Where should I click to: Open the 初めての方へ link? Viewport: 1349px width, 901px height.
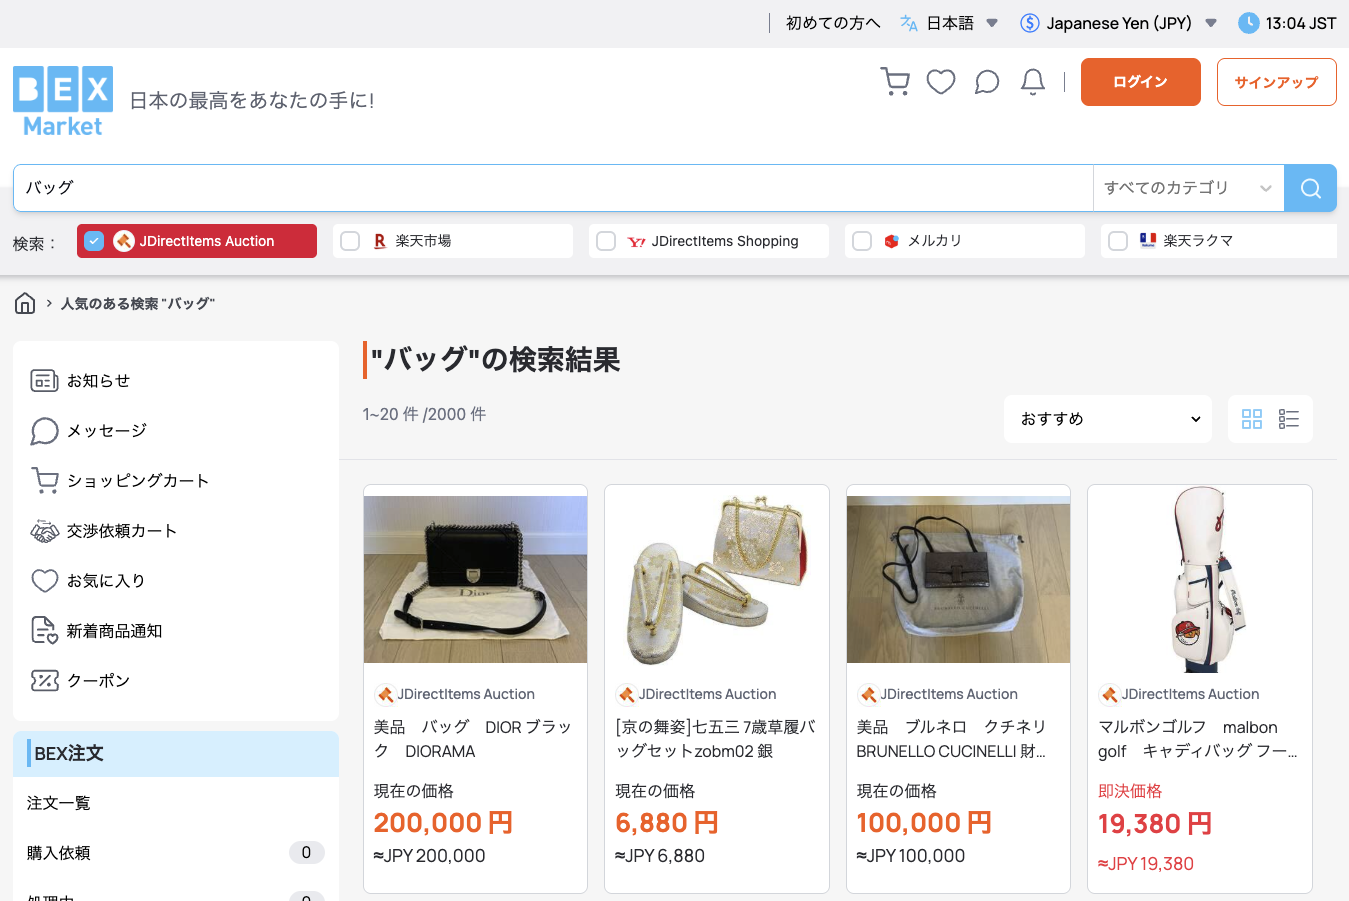coord(833,23)
